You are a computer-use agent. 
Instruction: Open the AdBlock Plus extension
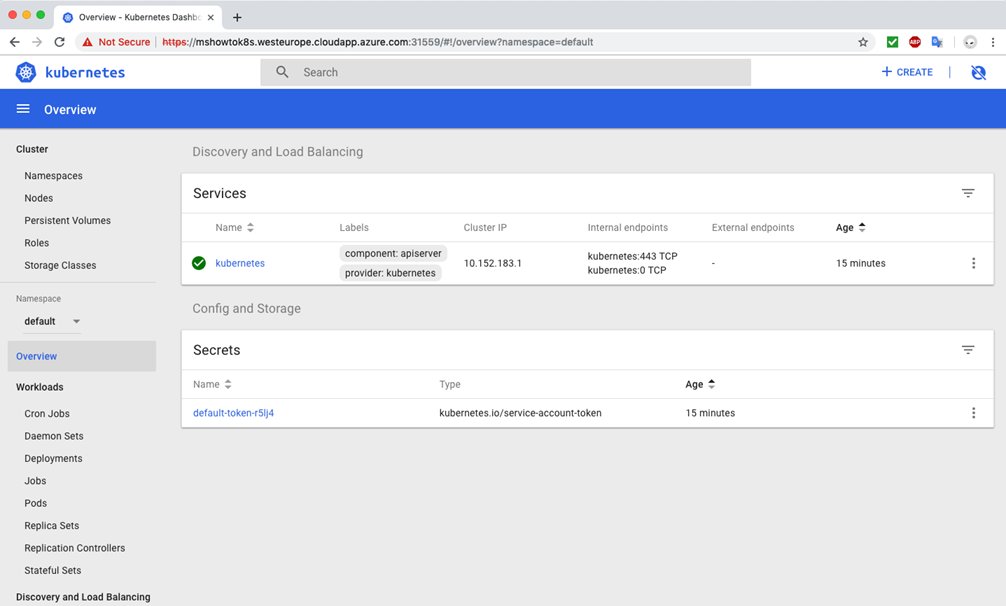pyautogui.click(x=915, y=42)
